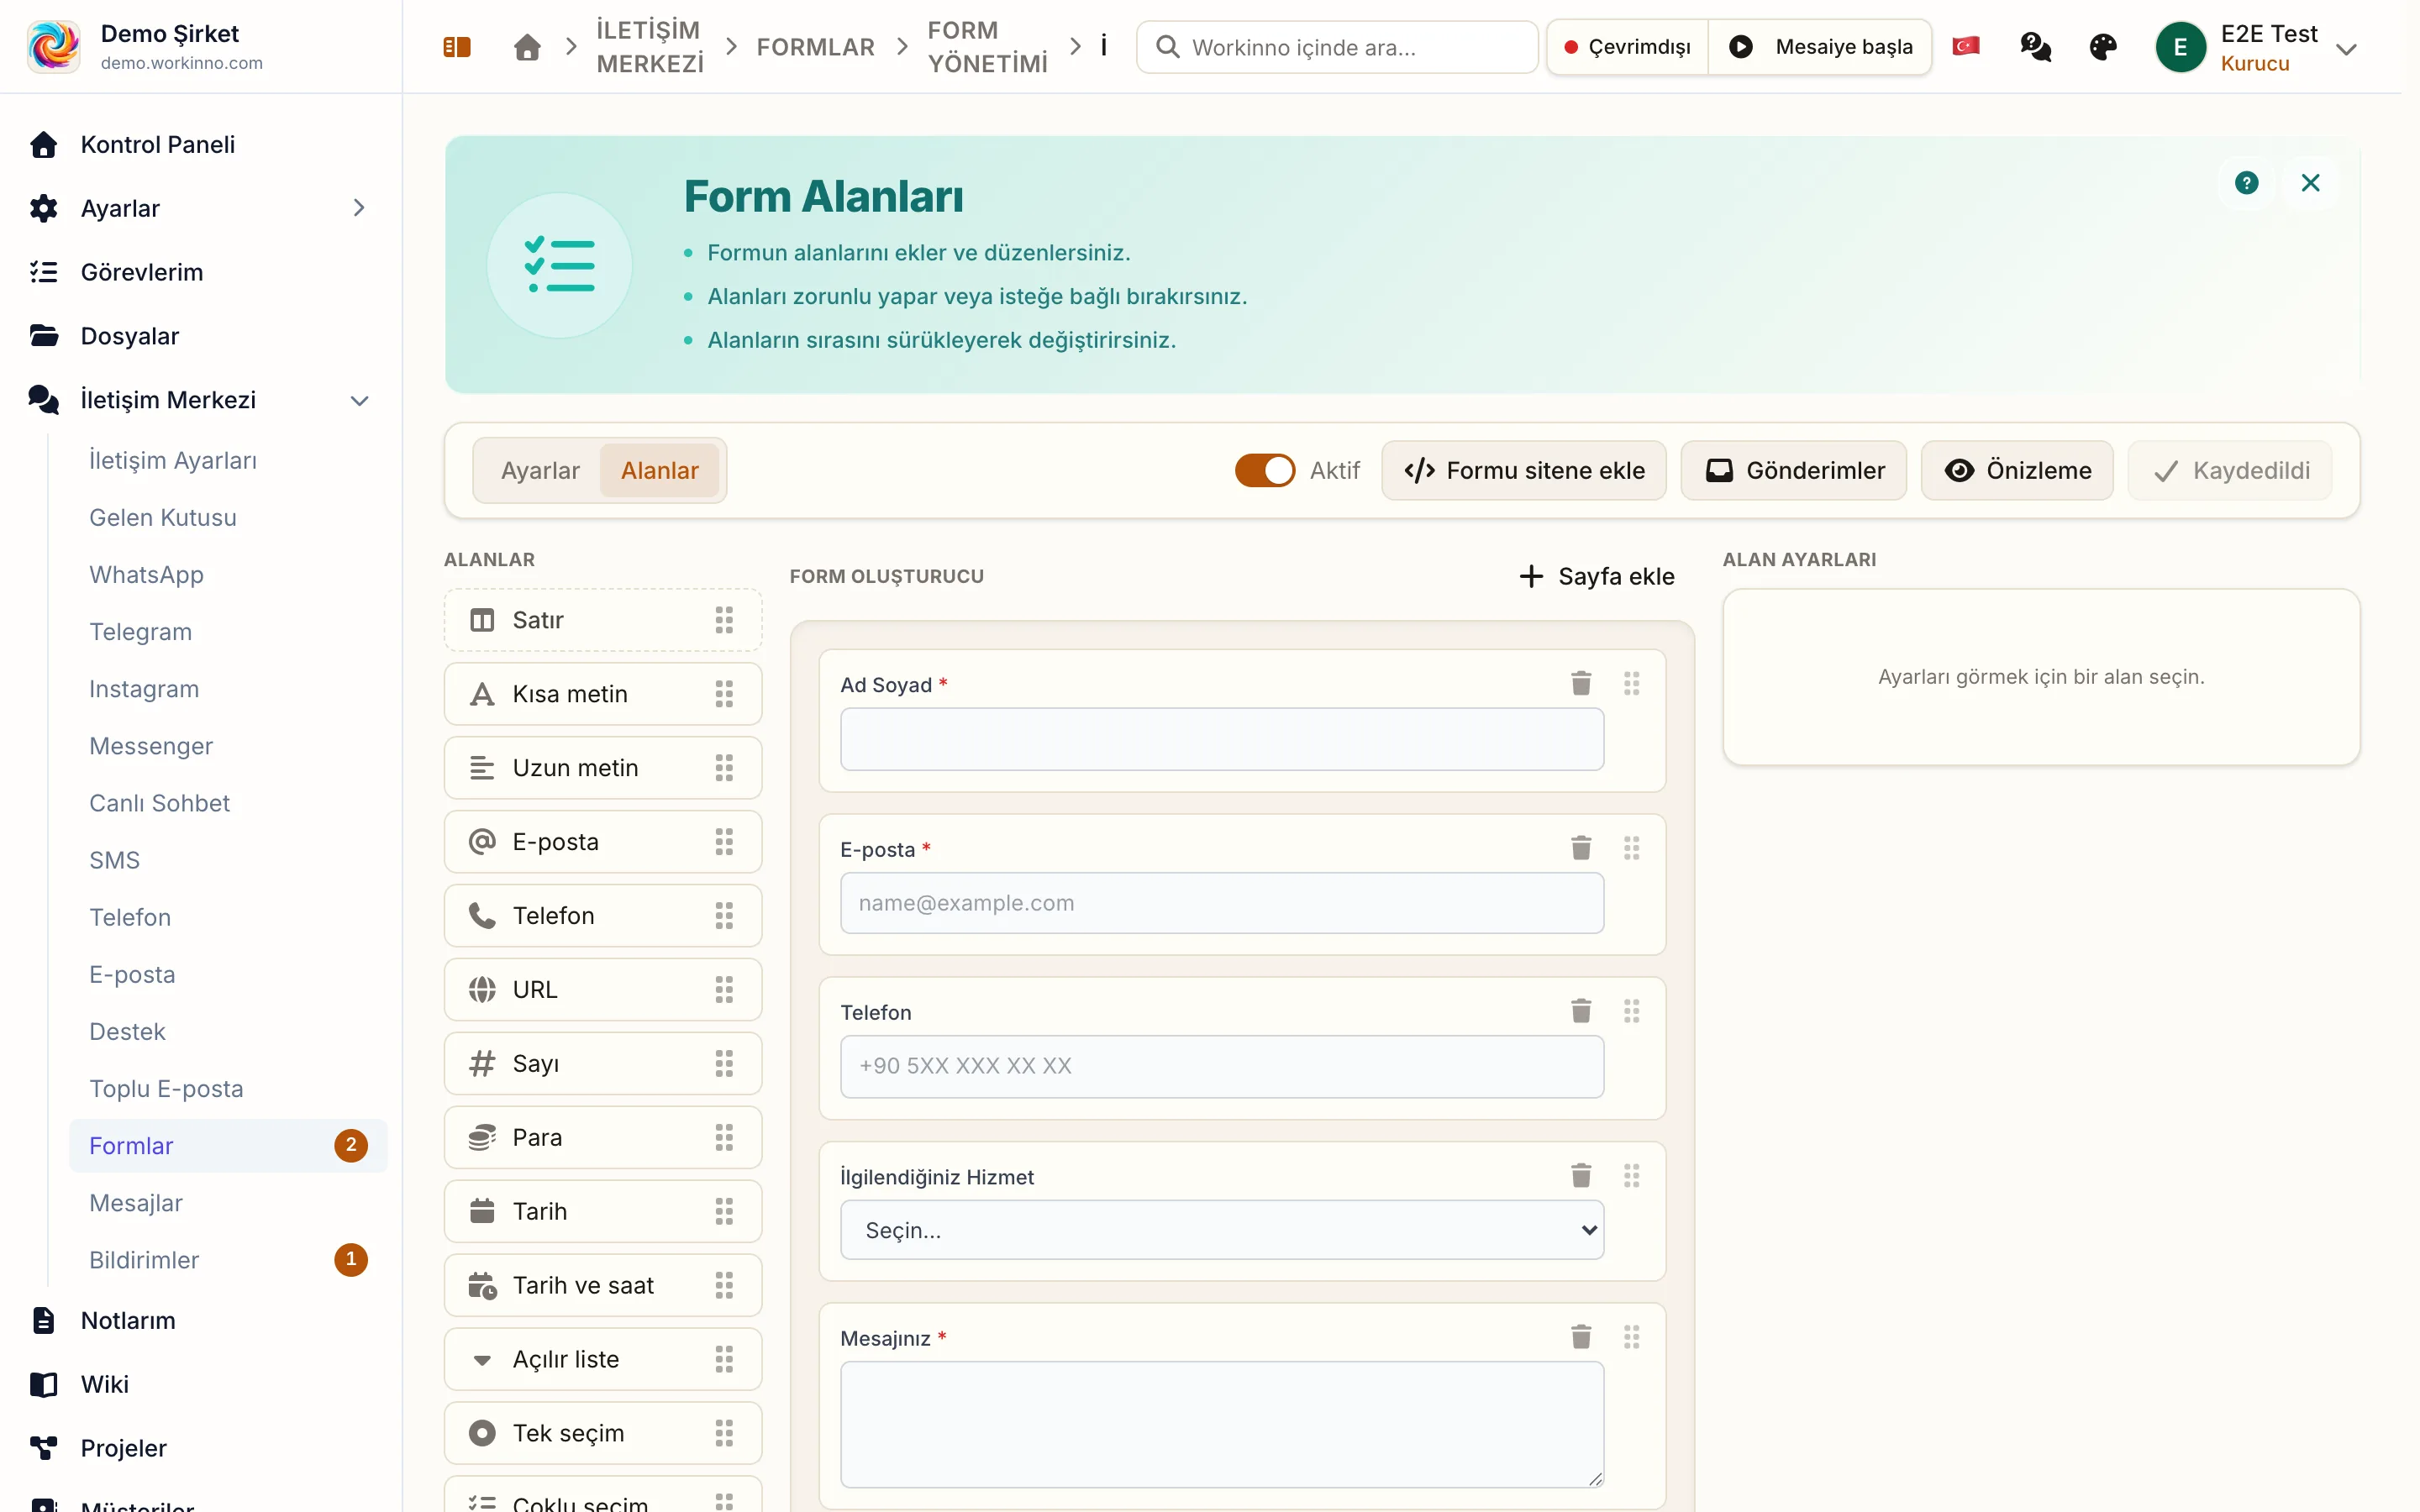The height and width of the screenshot is (1512, 2420).
Task: Delete the İlgilendiğiniz Hizmet field
Action: pos(1581,1176)
